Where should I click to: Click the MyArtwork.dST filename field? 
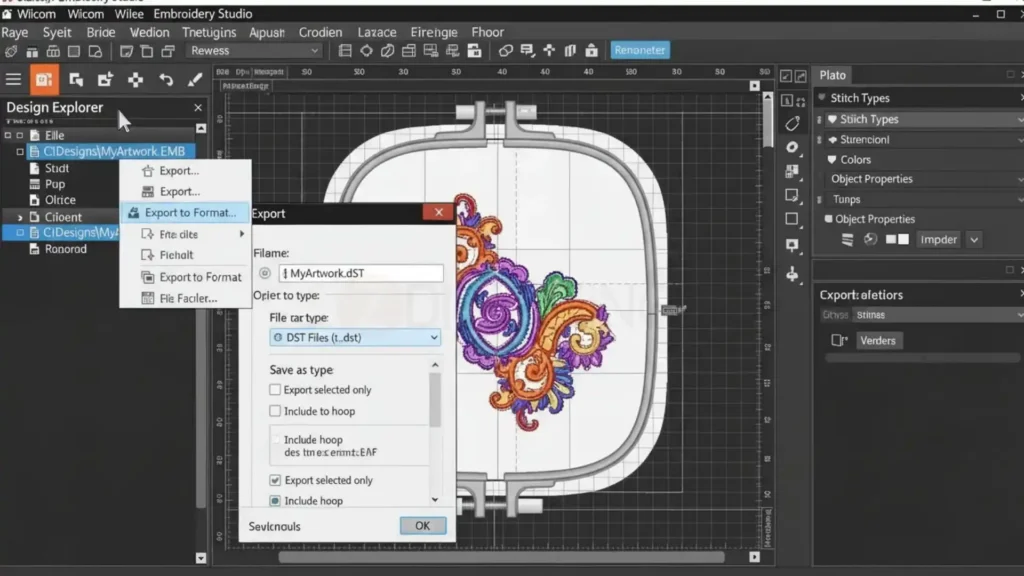(x=361, y=273)
